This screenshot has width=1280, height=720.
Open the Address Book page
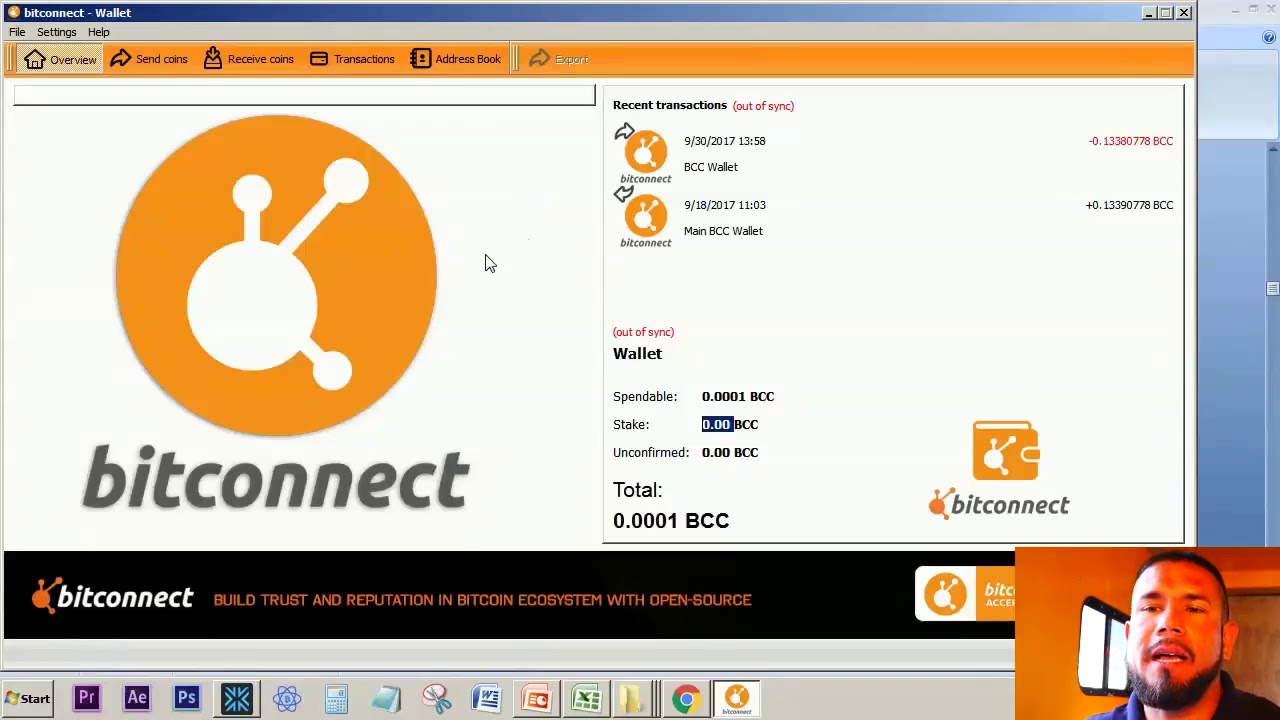pos(455,59)
